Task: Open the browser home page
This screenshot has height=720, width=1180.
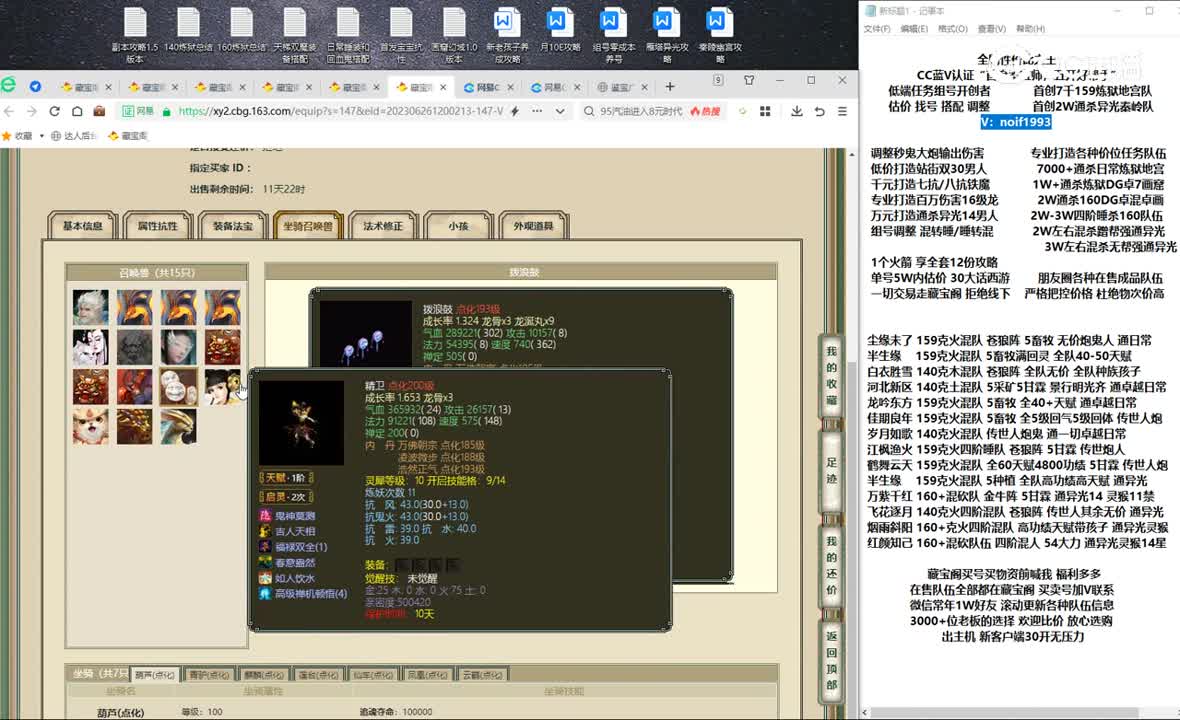Action: coord(77,111)
